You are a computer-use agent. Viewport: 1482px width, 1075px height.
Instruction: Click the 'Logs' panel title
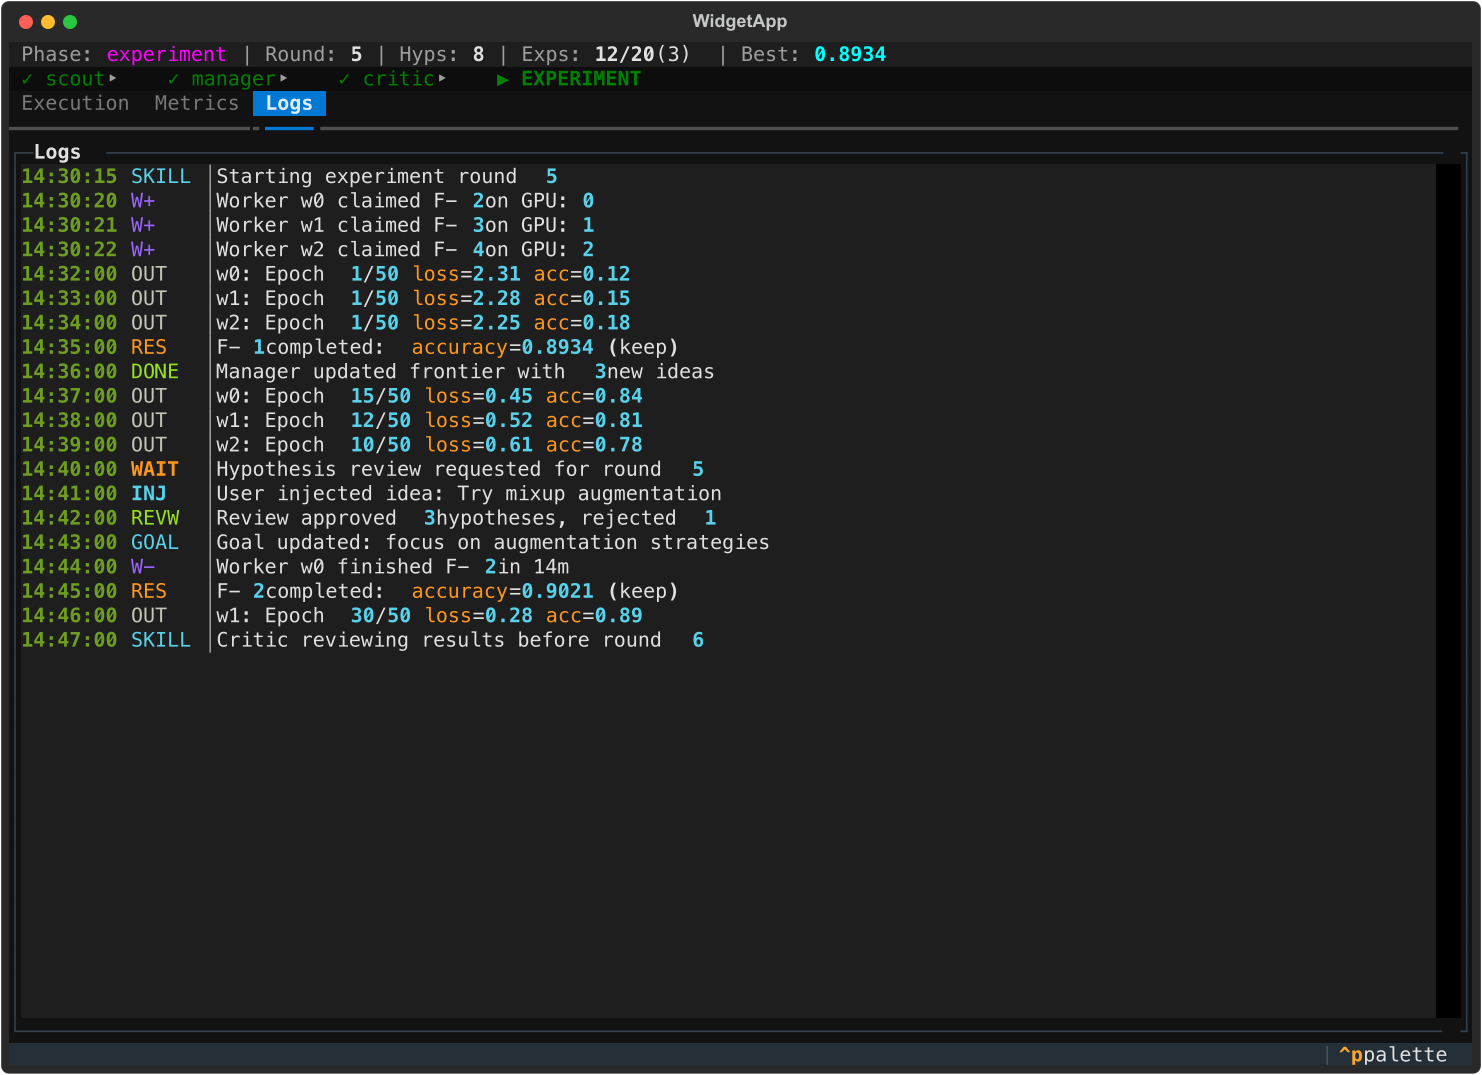coord(57,152)
